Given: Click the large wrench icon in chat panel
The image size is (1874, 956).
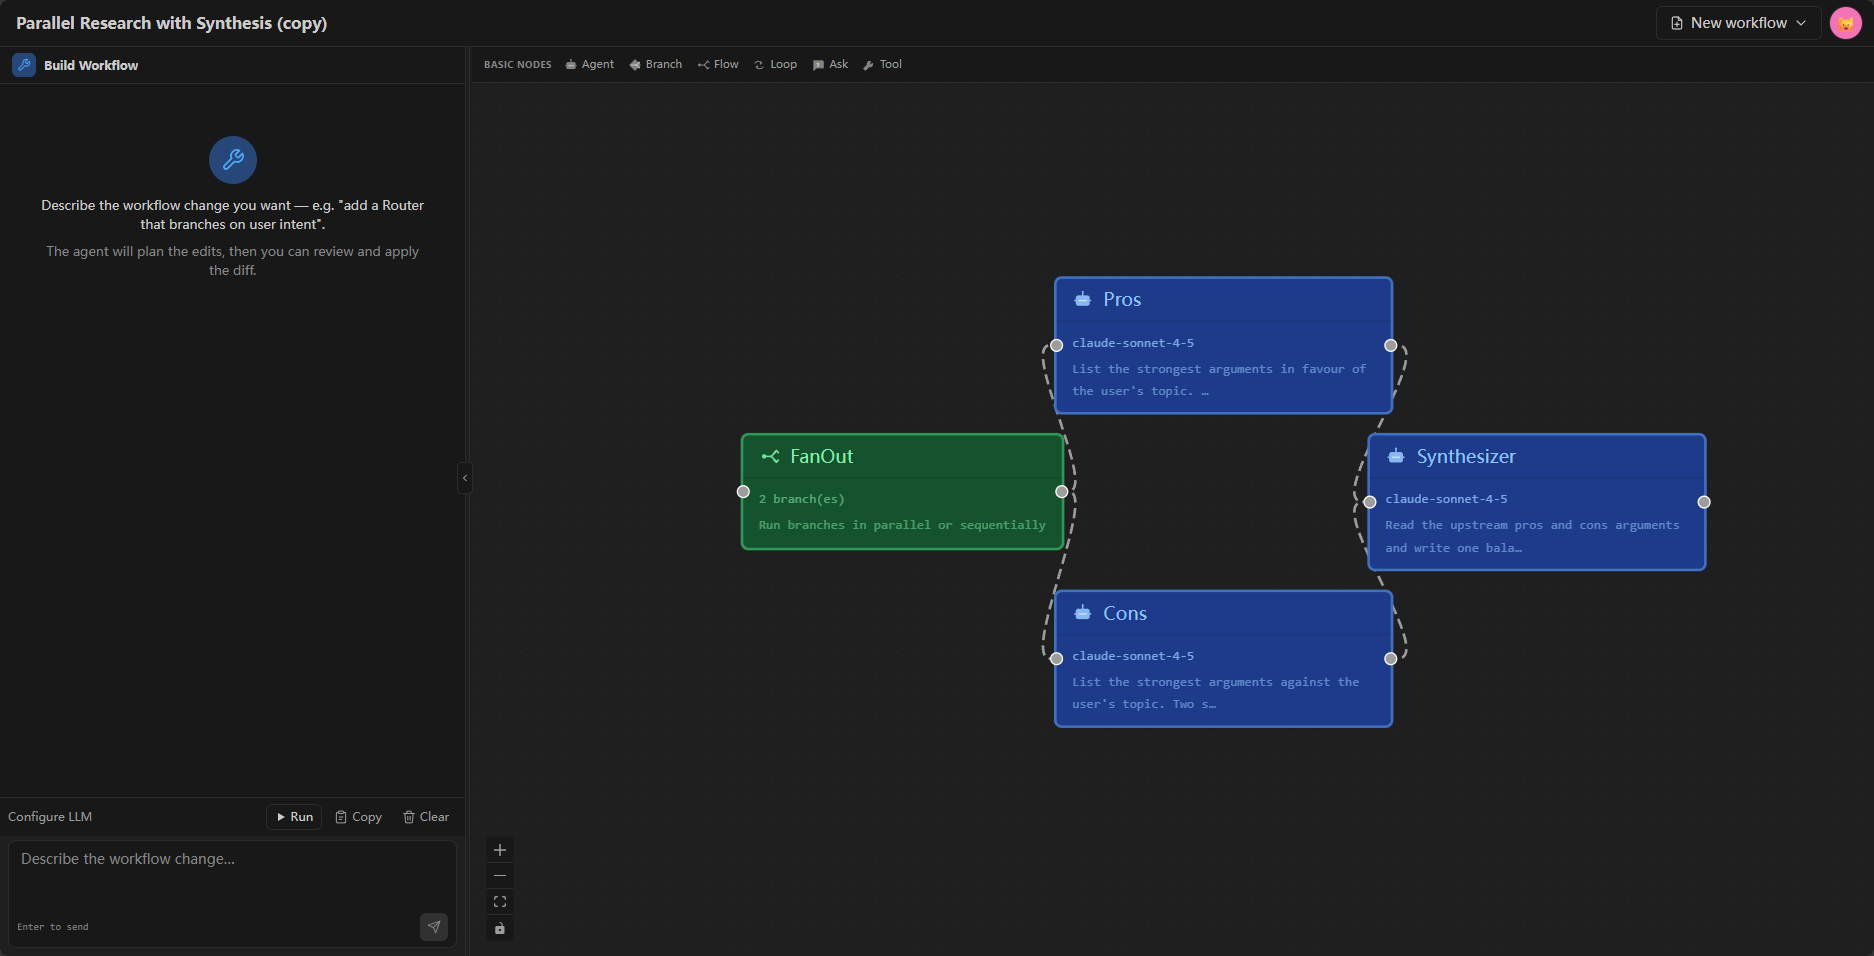Looking at the screenshot, I should (233, 160).
